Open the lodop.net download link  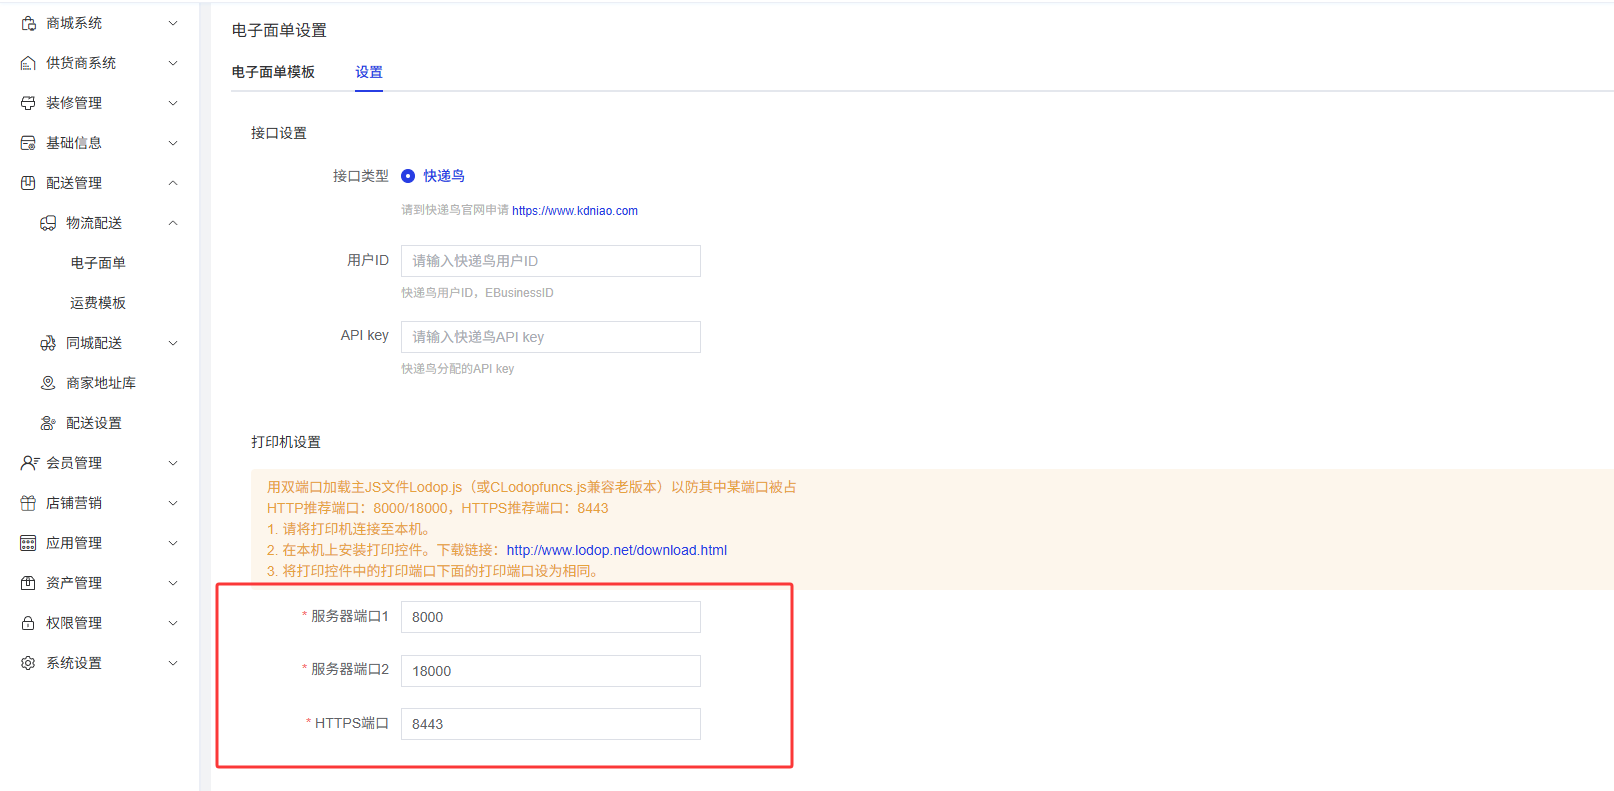point(617,550)
